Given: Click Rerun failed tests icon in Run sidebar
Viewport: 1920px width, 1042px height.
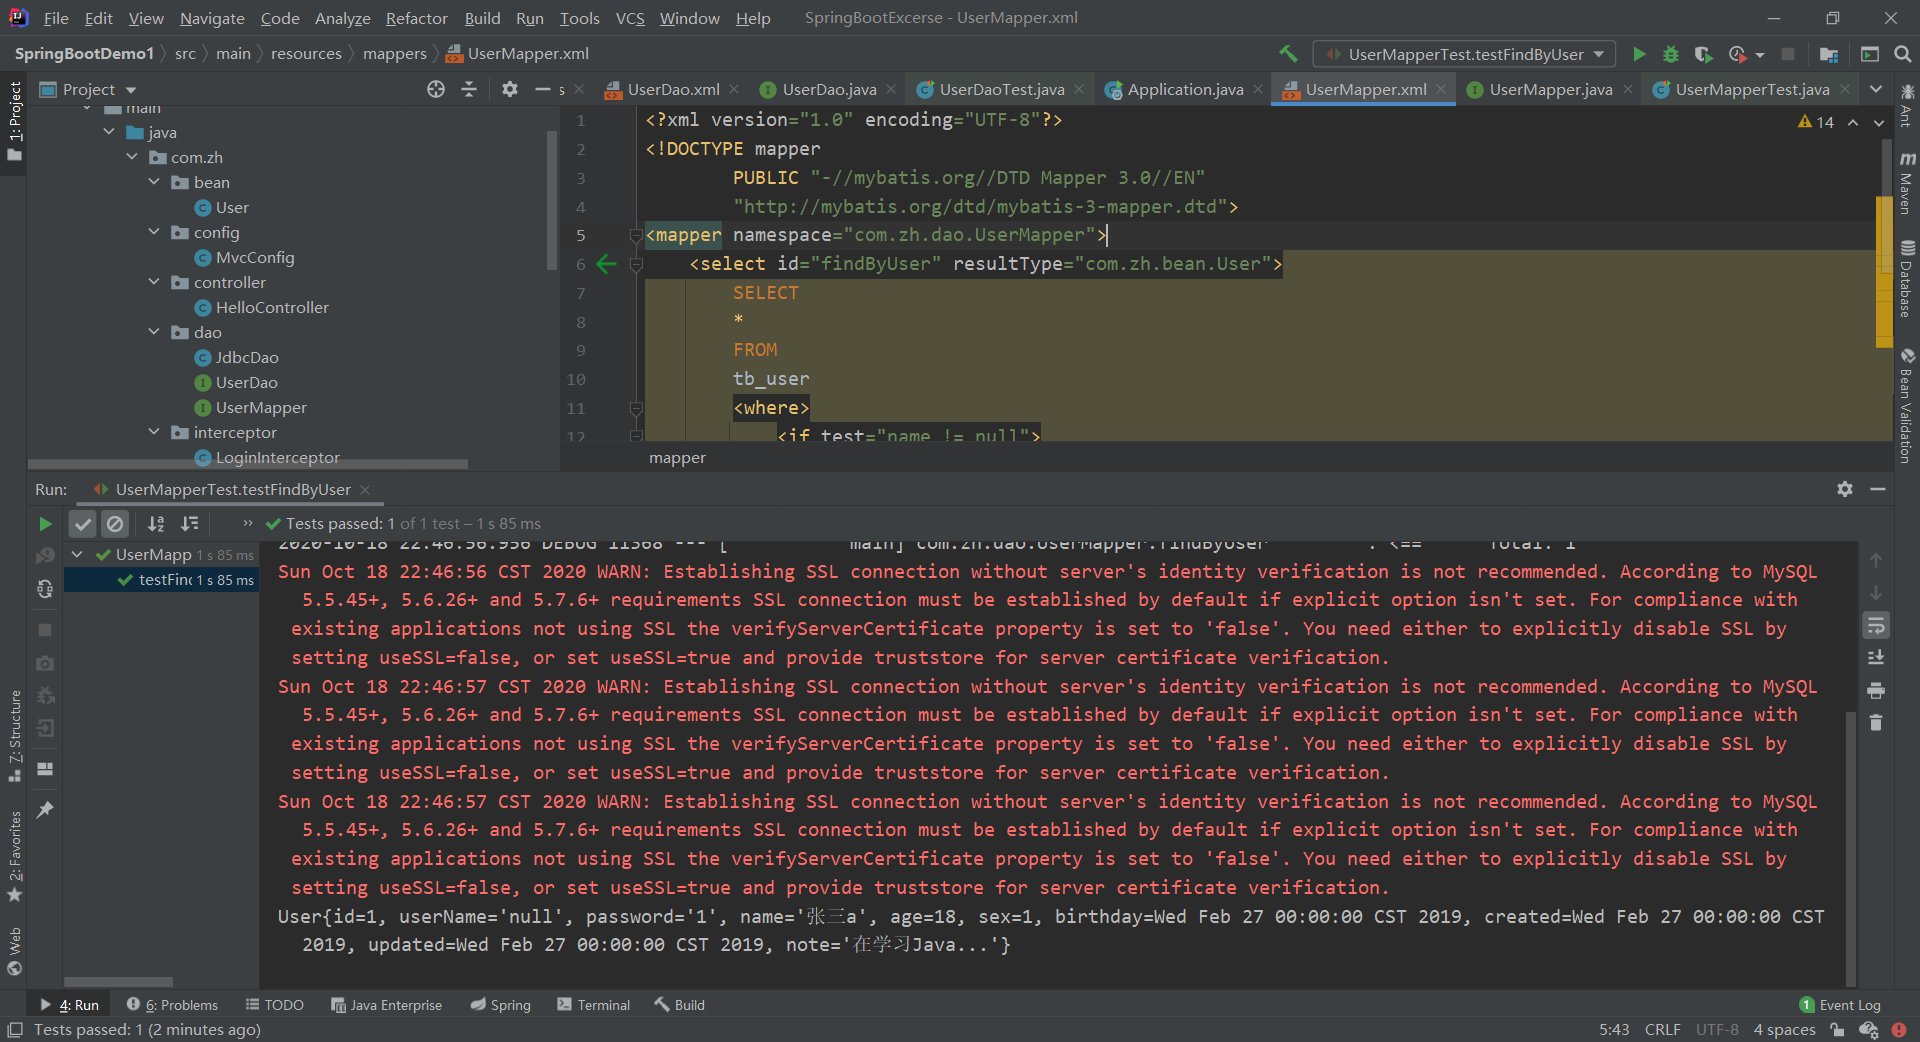Looking at the screenshot, I should [x=45, y=556].
